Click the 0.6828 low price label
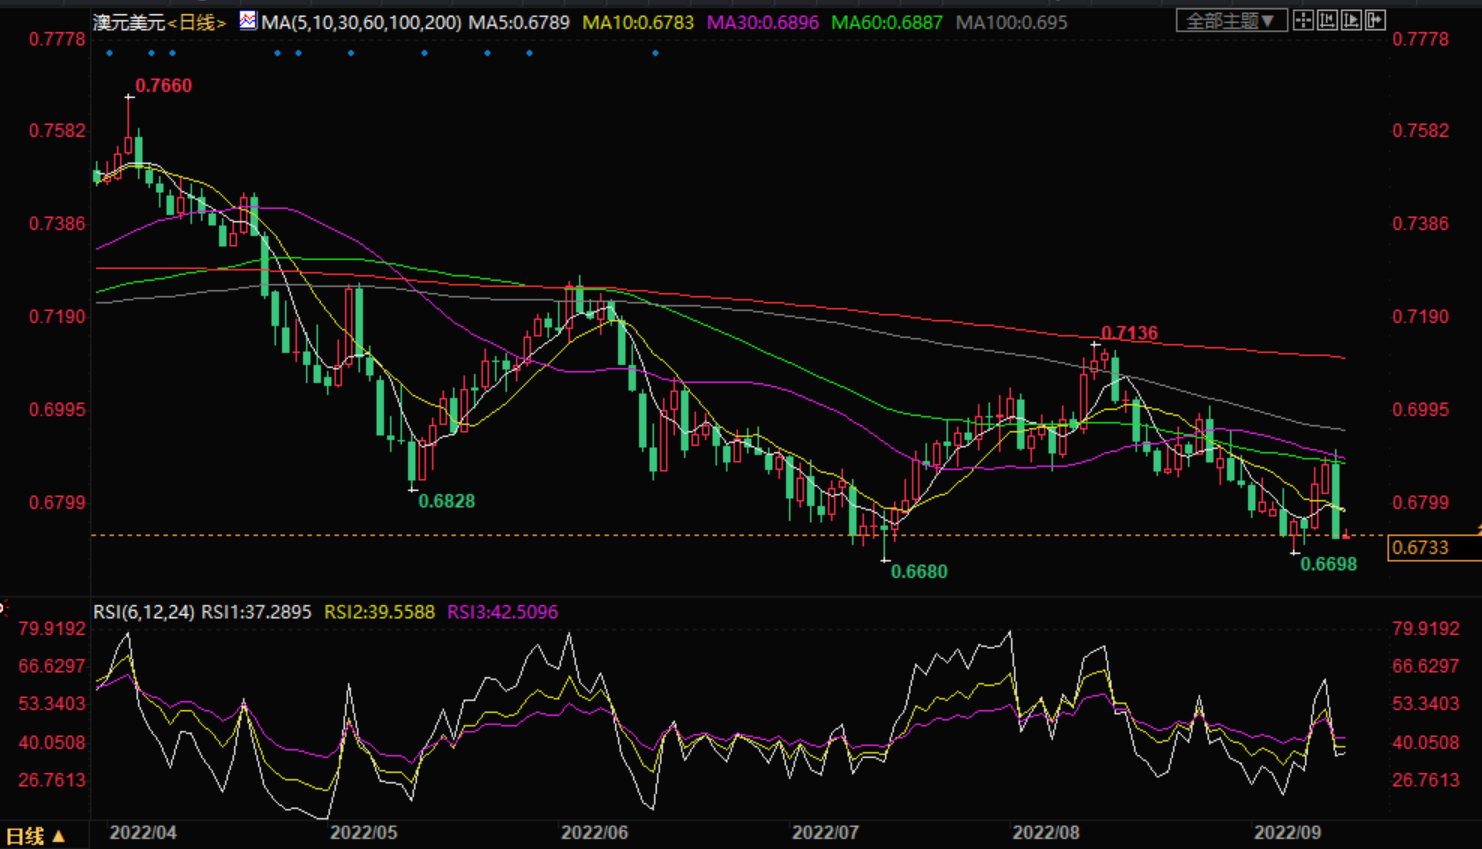This screenshot has height=849, width=1482. [x=447, y=501]
